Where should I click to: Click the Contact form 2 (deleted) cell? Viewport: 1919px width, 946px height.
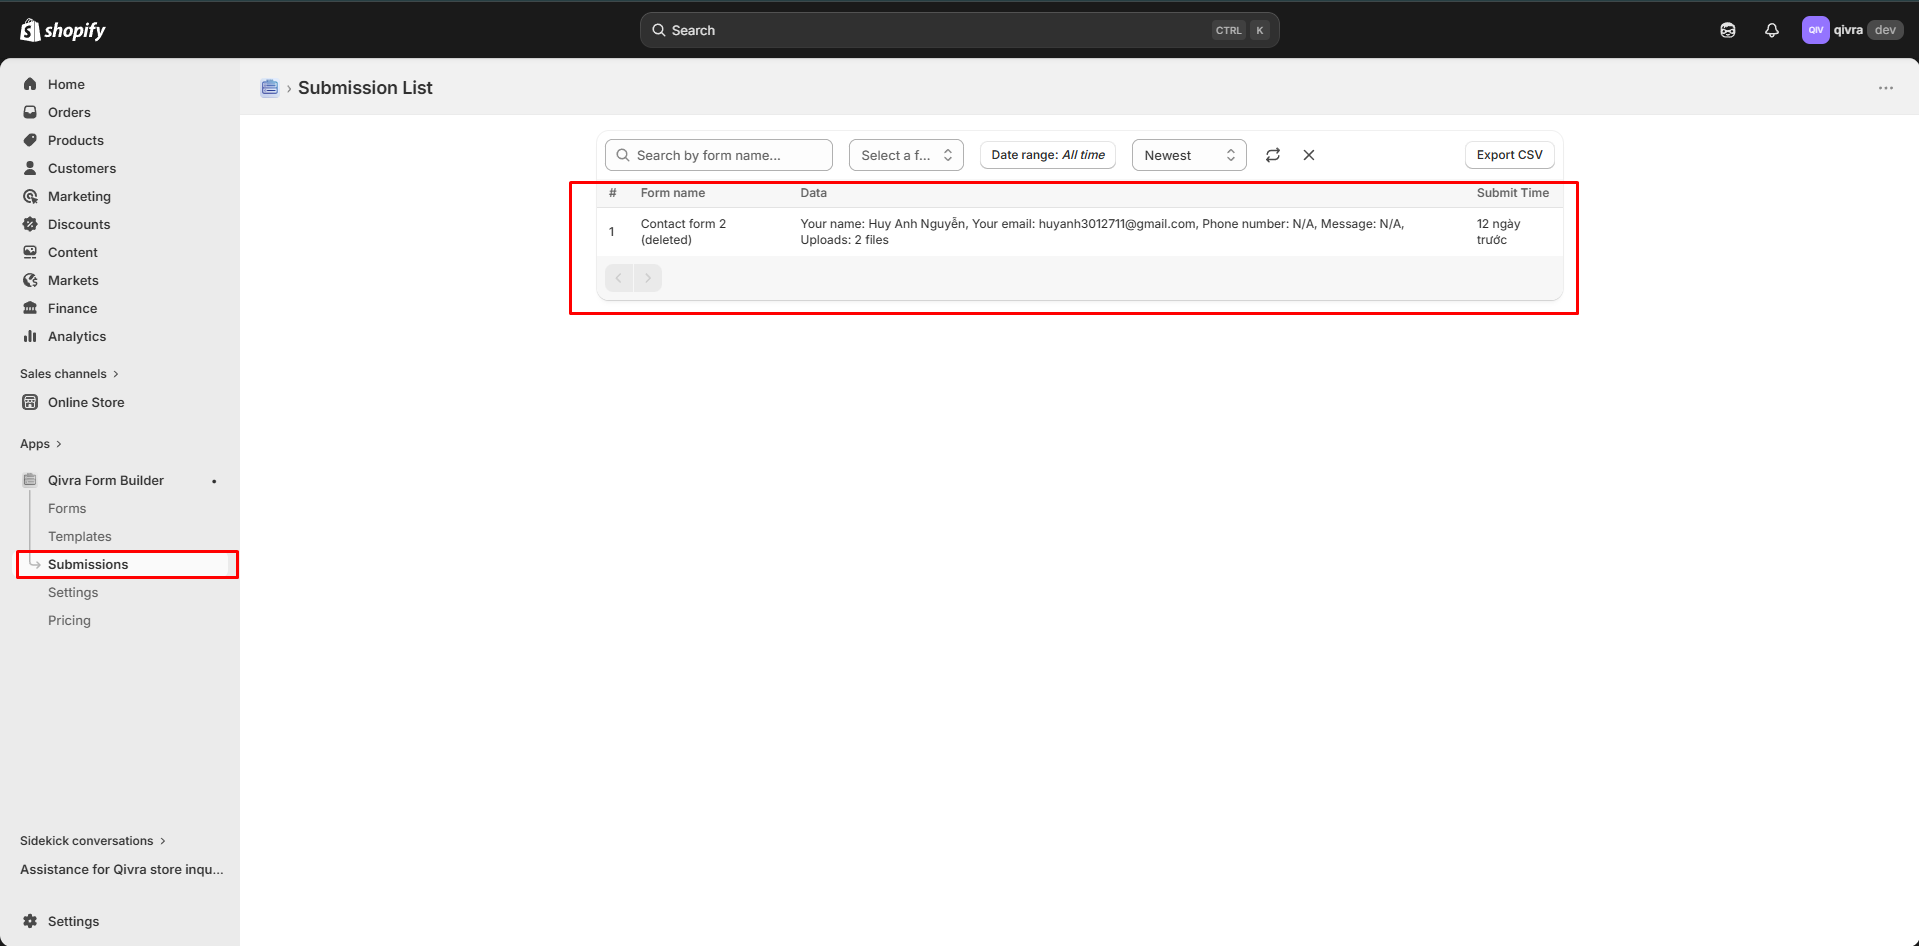pyautogui.click(x=683, y=232)
